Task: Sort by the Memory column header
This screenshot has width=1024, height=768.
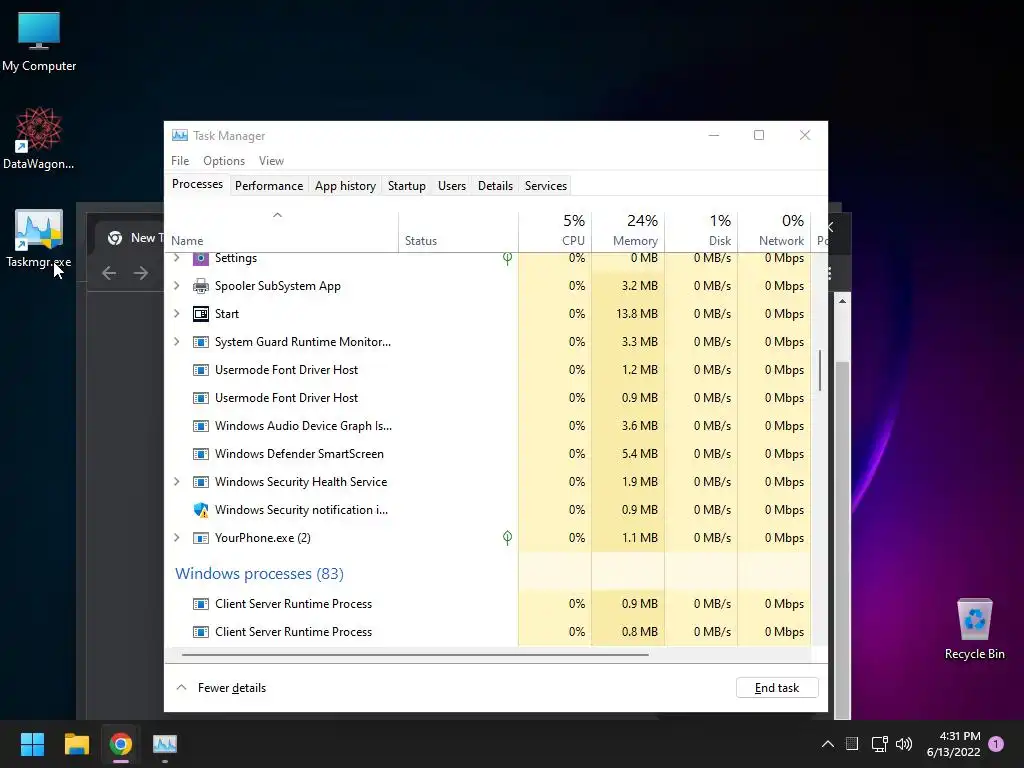Action: (628, 231)
